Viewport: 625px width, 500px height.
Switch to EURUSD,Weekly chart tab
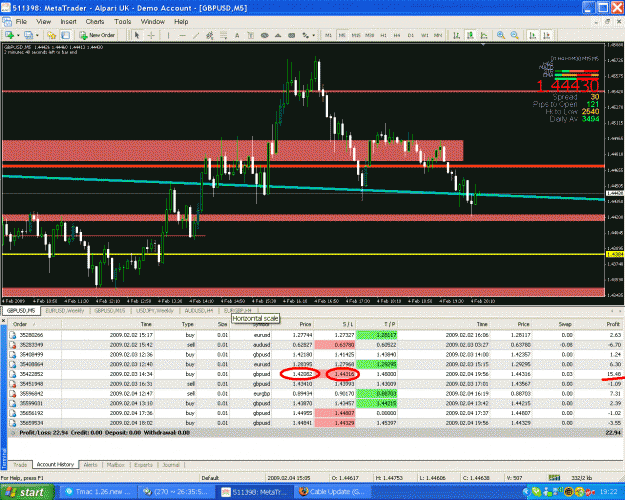pos(65,311)
